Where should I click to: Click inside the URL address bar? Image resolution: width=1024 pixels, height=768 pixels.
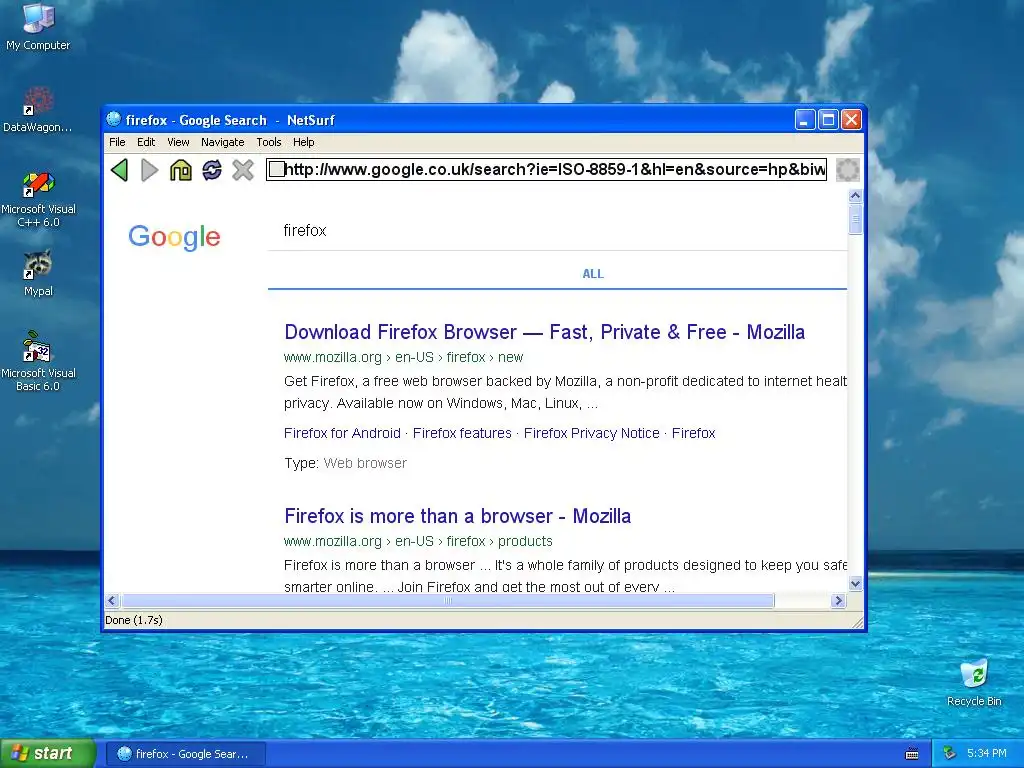[x=547, y=170]
